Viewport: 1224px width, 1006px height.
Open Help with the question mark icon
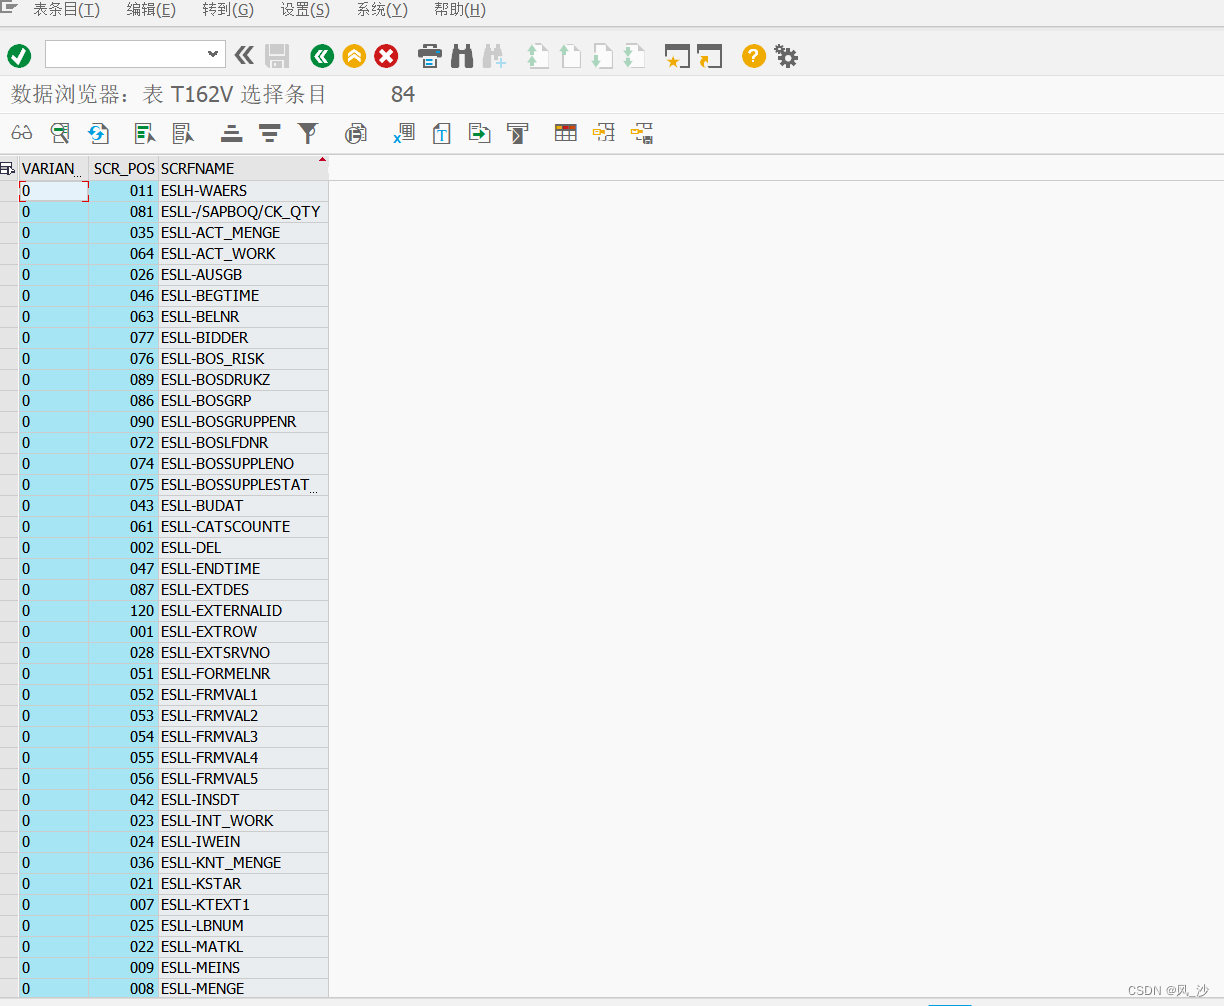754,56
